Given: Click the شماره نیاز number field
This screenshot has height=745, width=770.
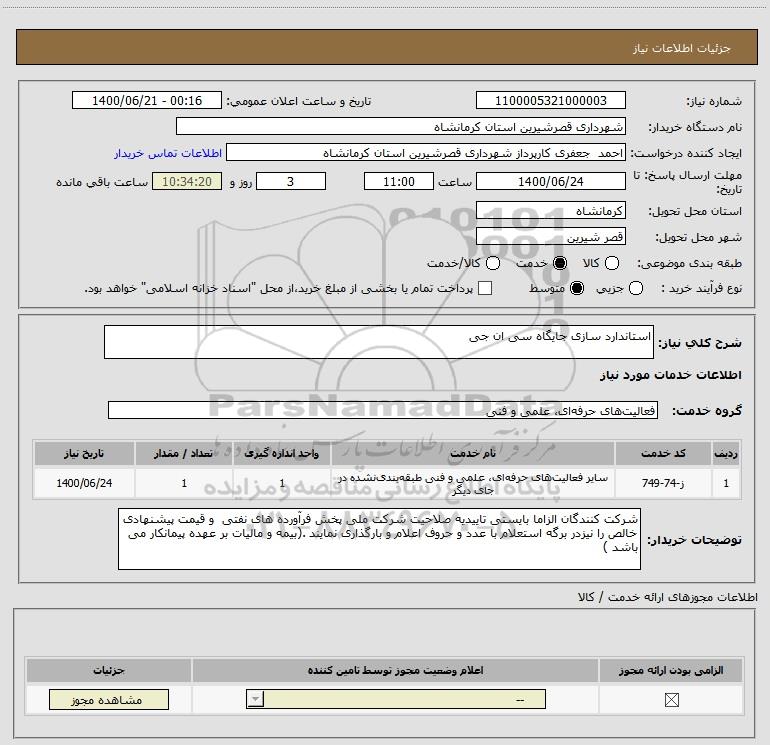Looking at the screenshot, I should click(x=550, y=100).
